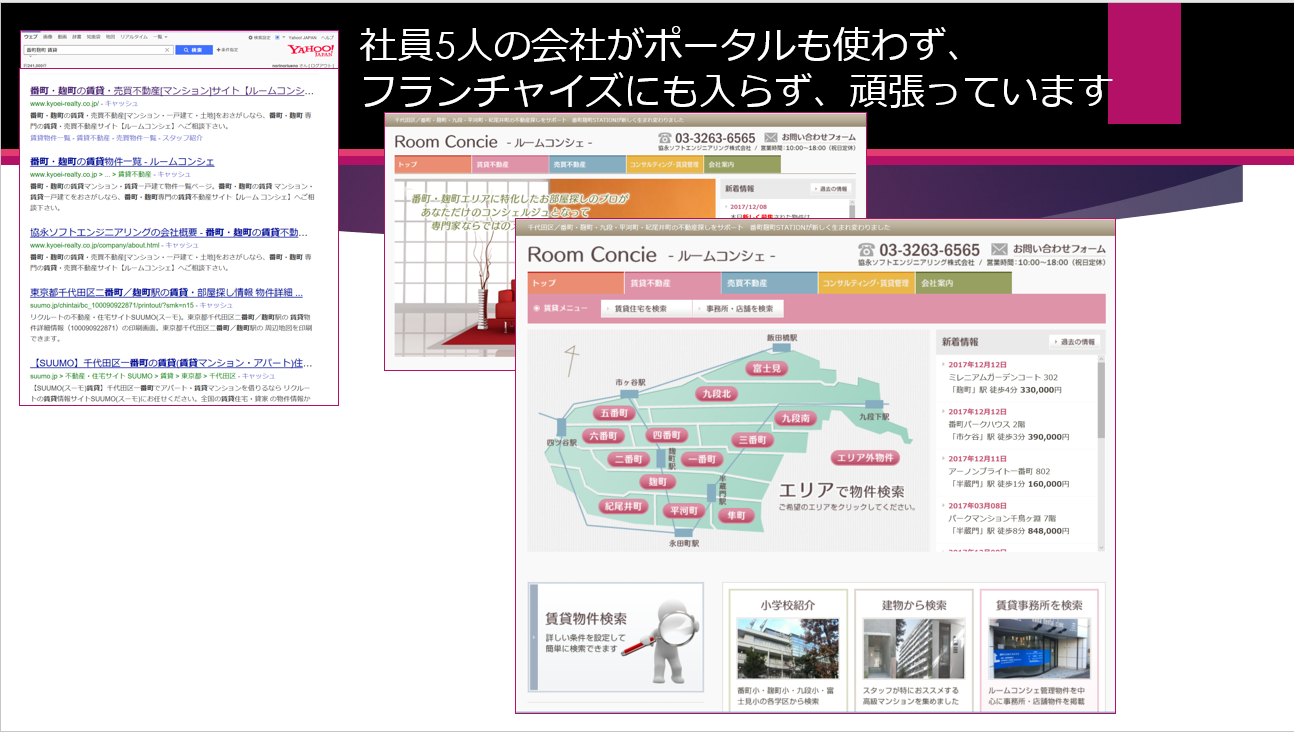Click the news list scrollbar down arrow
Viewport: 1294px width, 732px height.
click(1101, 546)
